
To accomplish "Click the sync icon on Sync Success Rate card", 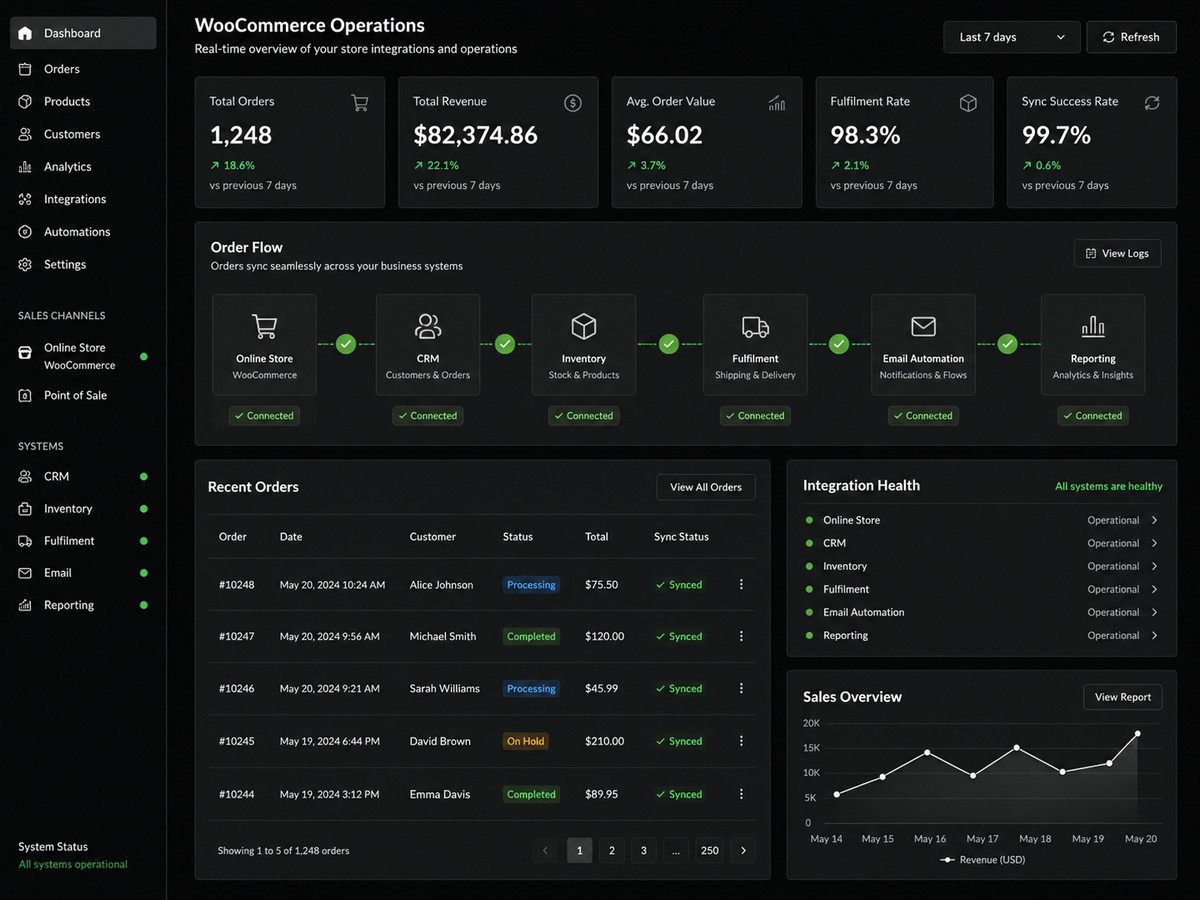I will (1152, 102).
